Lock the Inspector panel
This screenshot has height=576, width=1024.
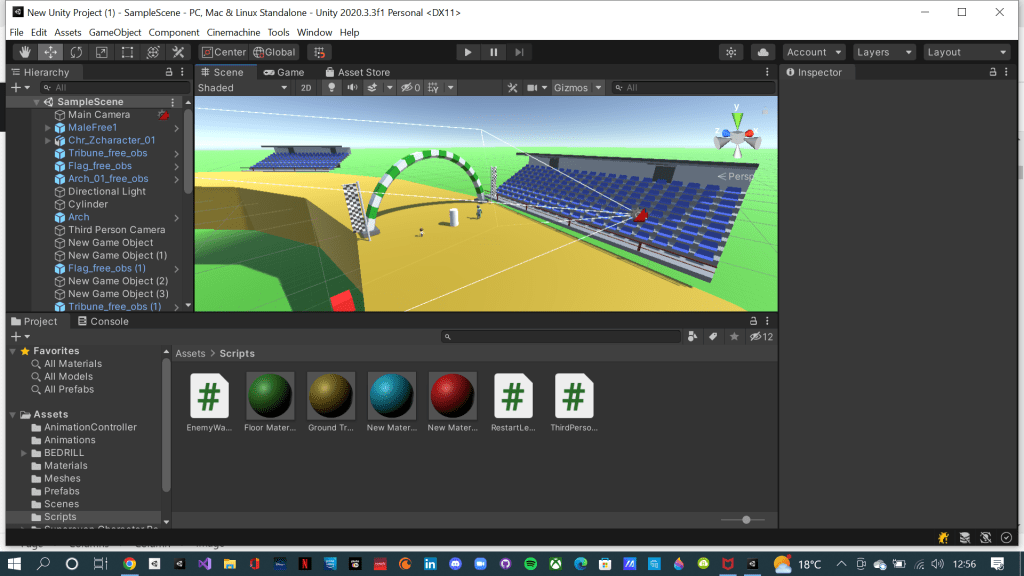992,72
